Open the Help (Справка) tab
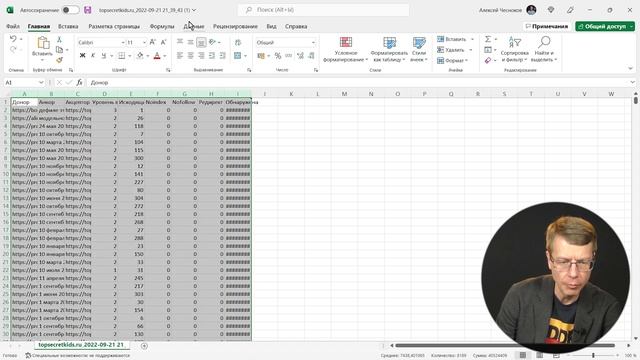The height and width of the screenshot is (360, 640). click(x=296, y=26)
